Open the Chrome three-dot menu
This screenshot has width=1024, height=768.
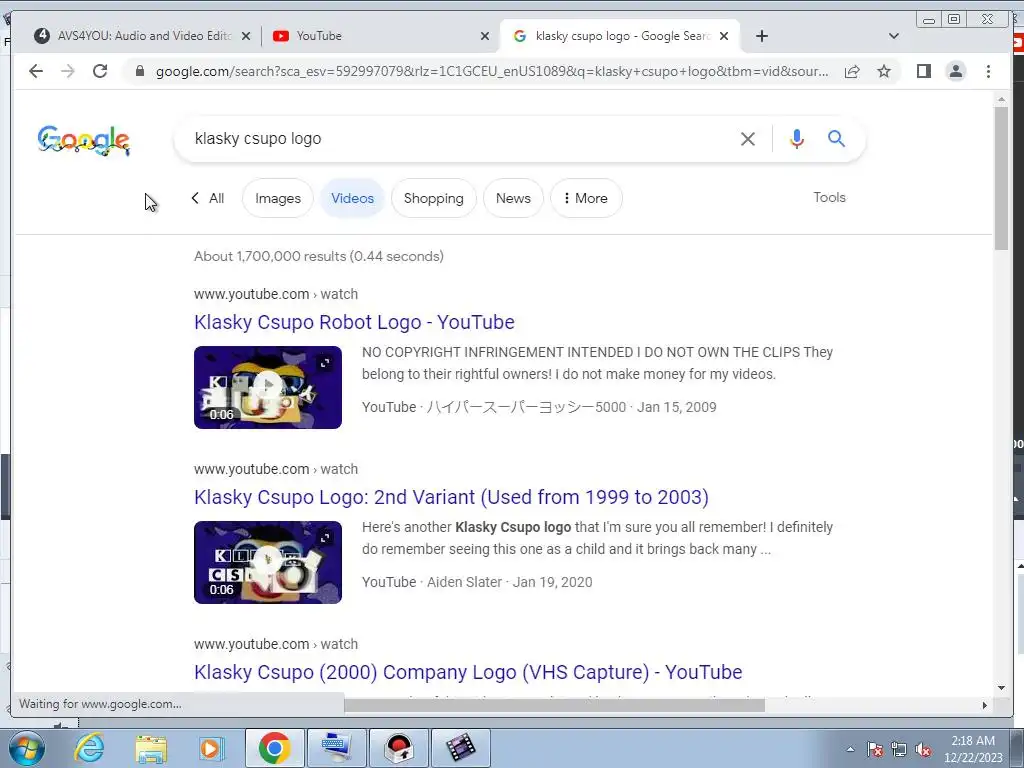click(x=988, y=71)
